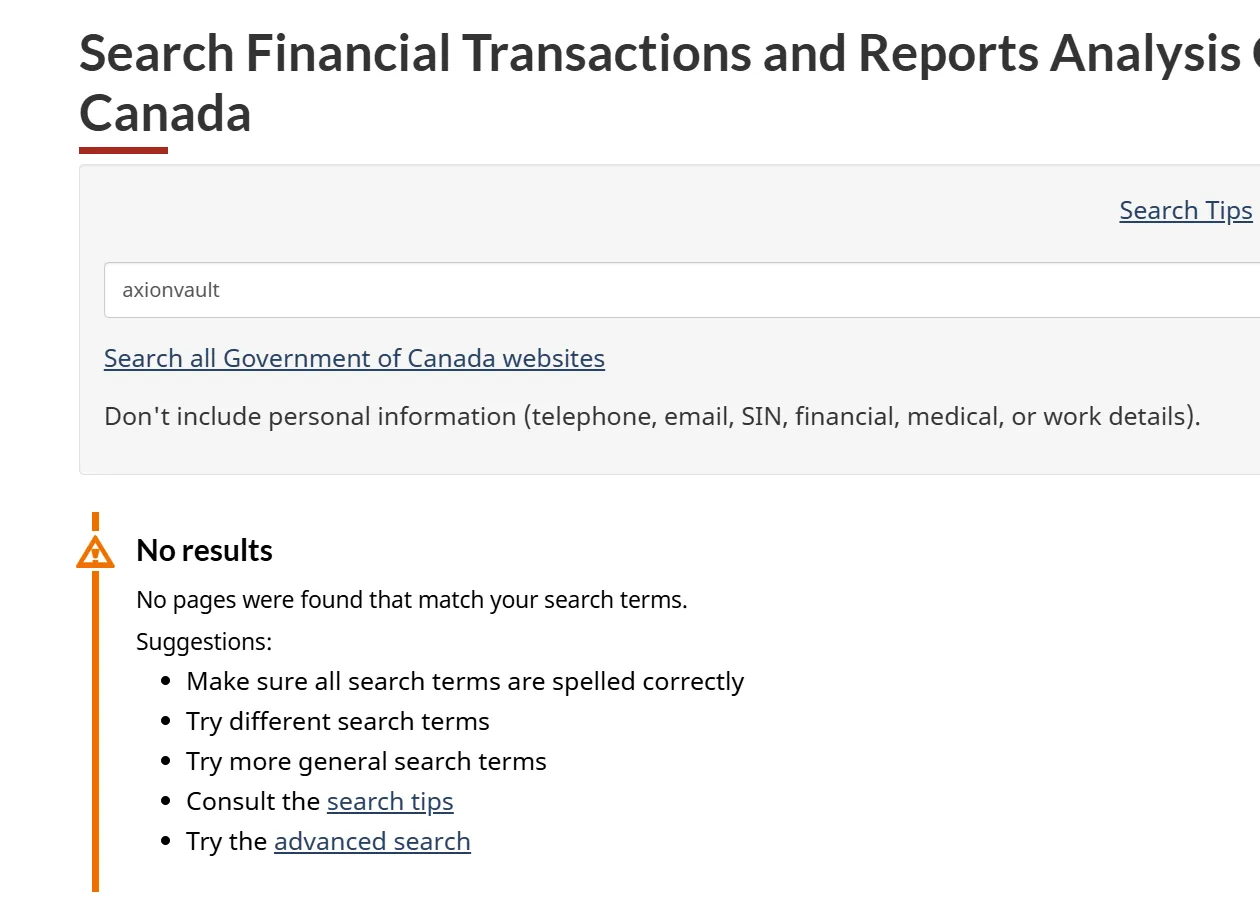Click the 'Suggestions:' label
Screen dimensions: 1260x916
click(204, 642)
